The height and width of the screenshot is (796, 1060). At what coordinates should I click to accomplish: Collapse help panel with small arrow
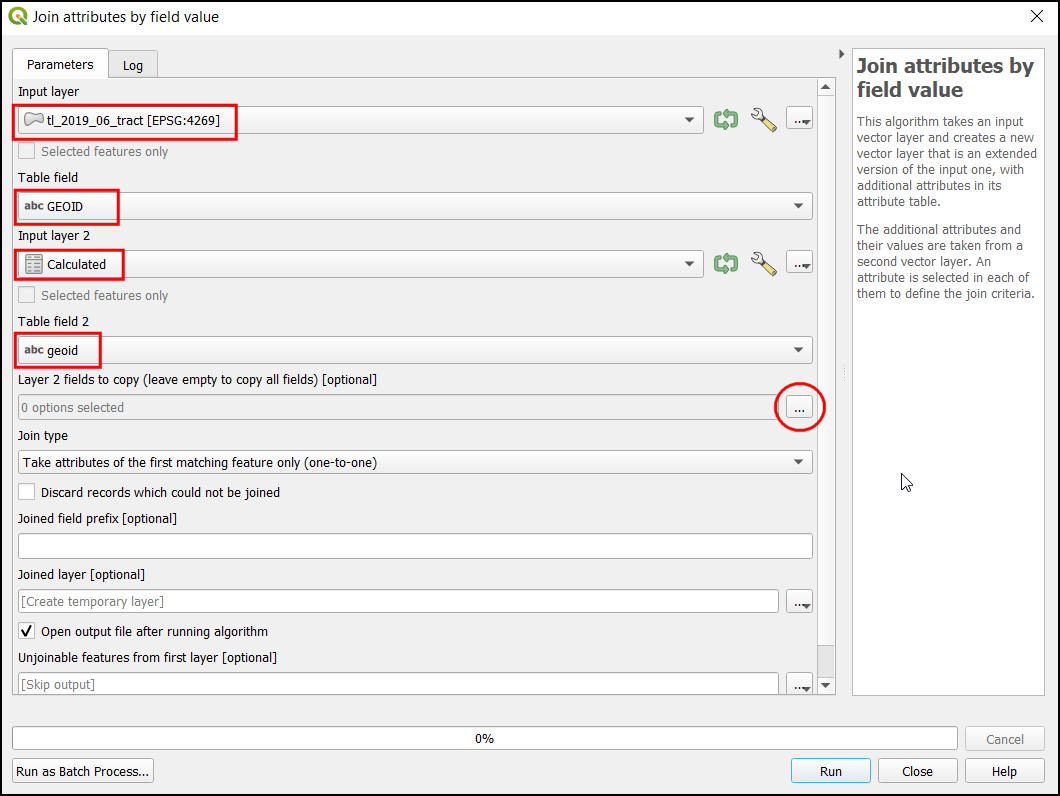point(841,54)
